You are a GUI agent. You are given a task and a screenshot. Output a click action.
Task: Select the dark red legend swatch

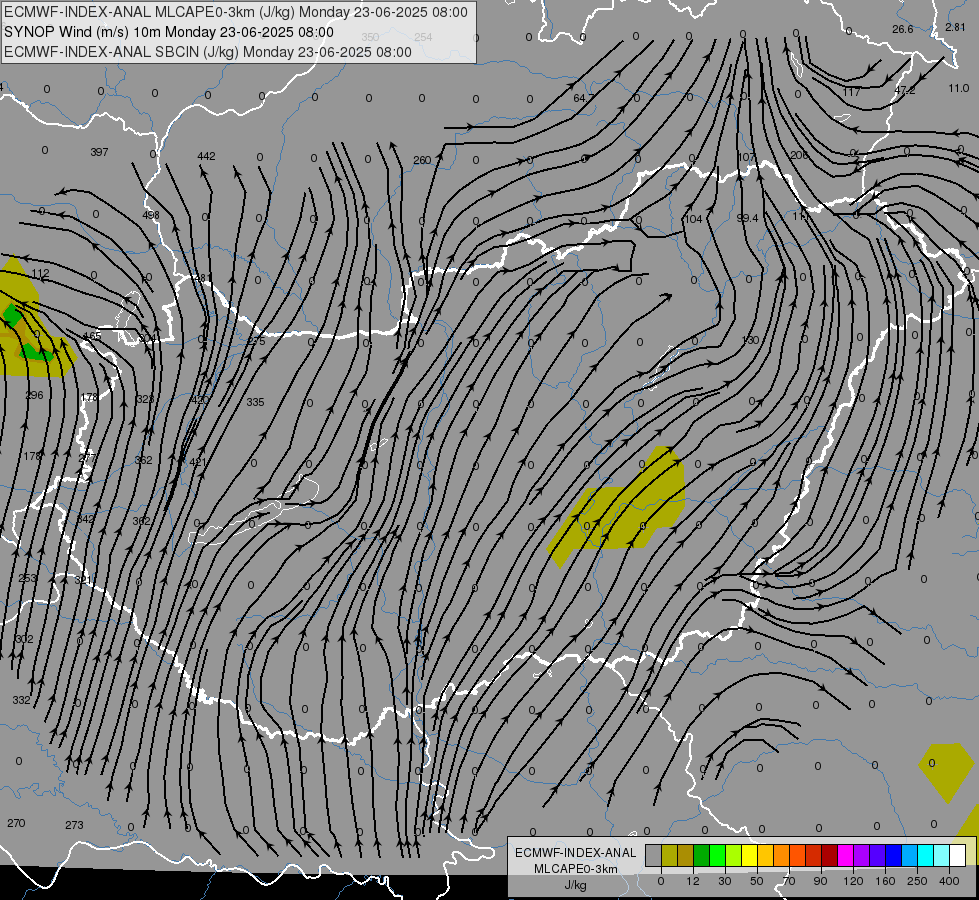(830, 855)
